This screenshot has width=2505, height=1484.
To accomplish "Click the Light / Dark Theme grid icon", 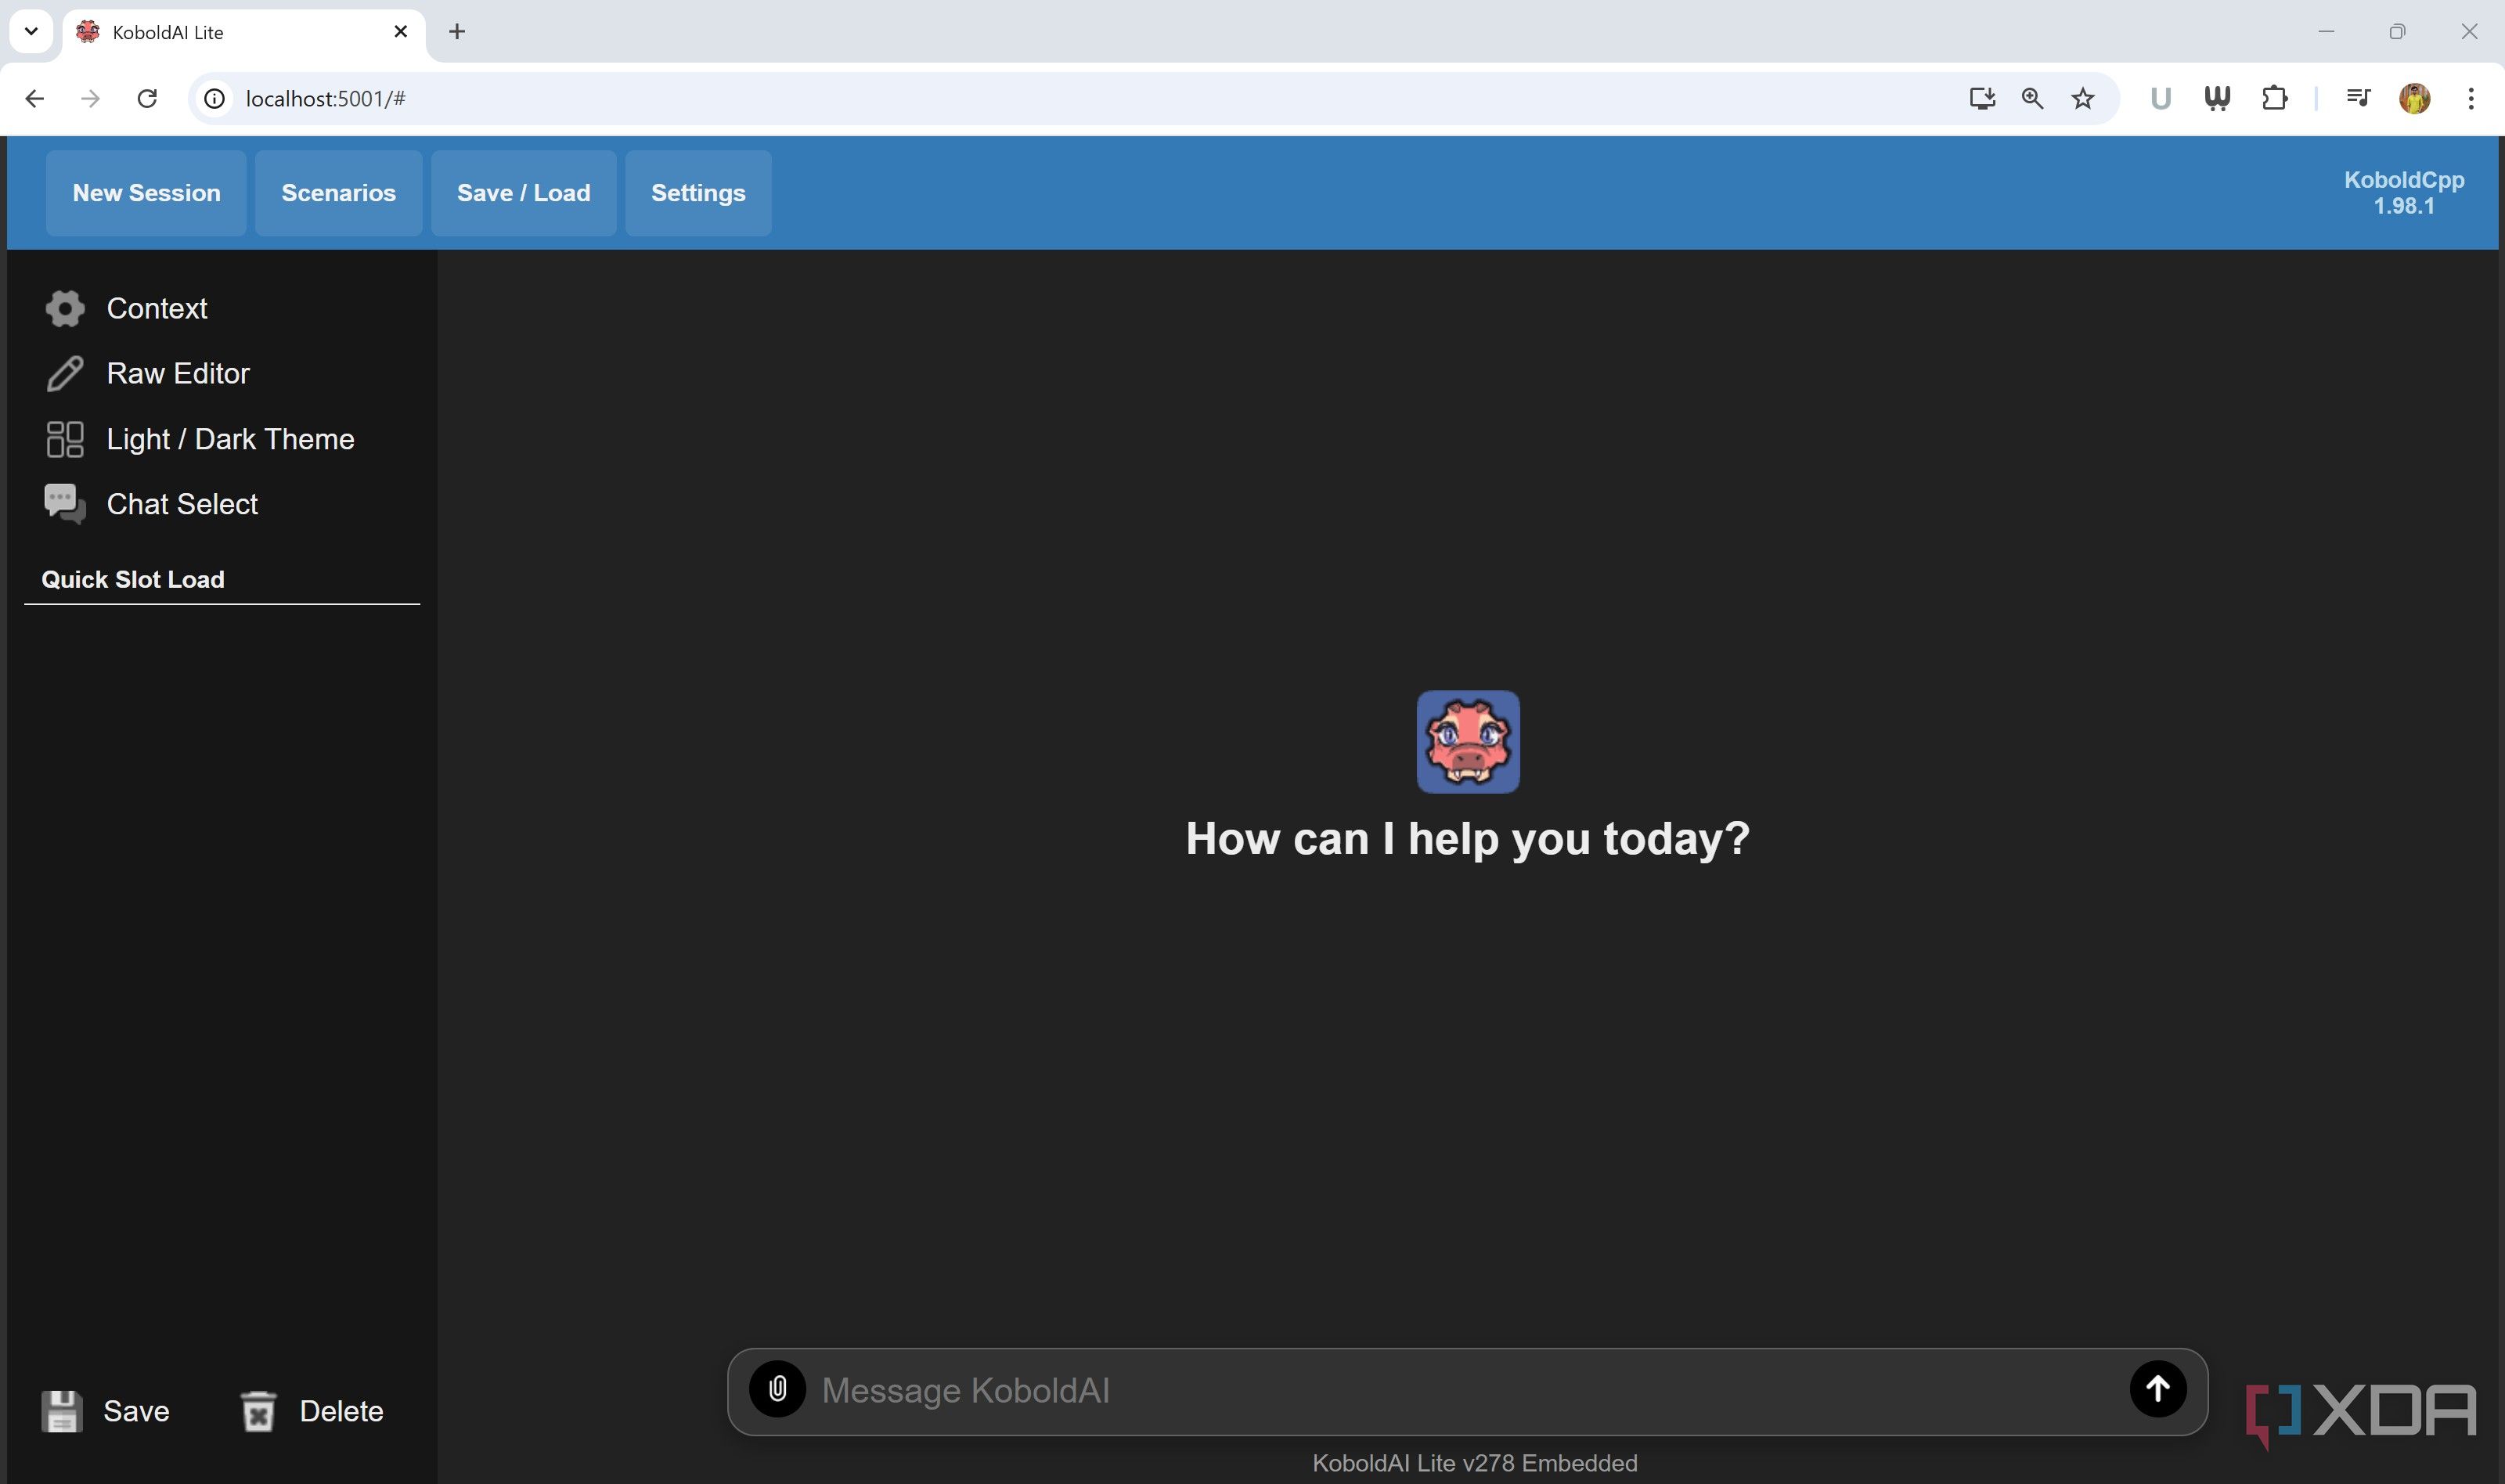I will 65,439.
